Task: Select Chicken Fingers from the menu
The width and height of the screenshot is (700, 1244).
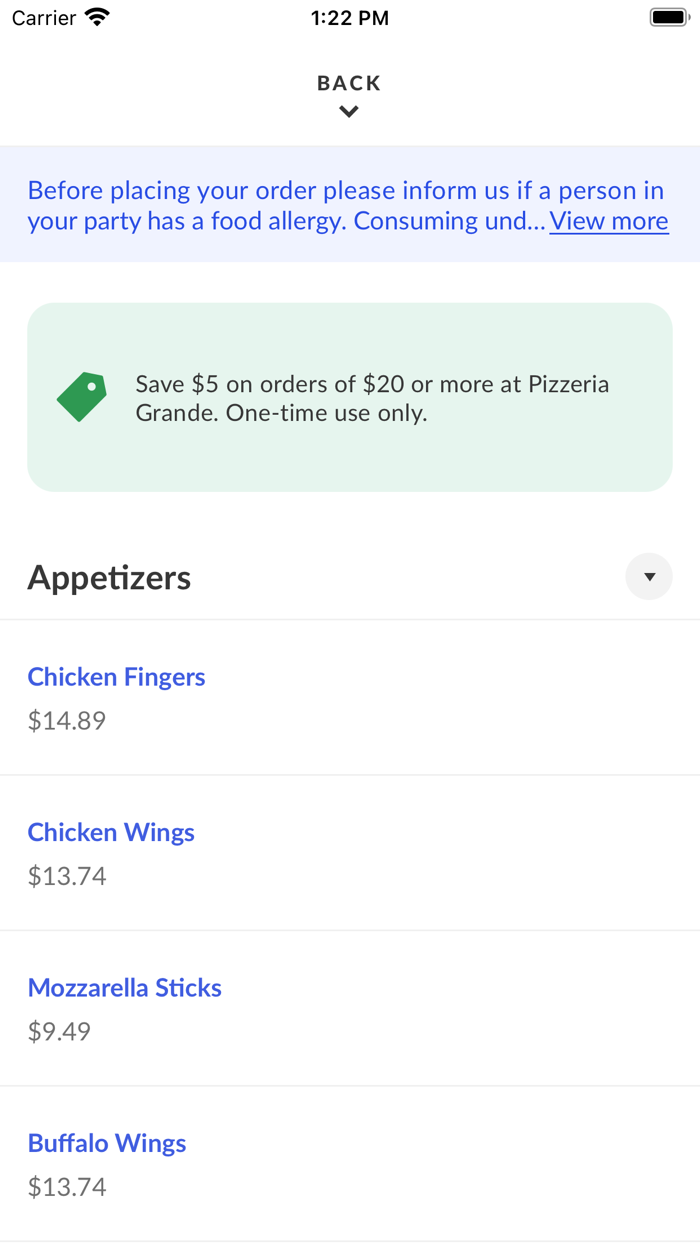Action: point(116,677)
